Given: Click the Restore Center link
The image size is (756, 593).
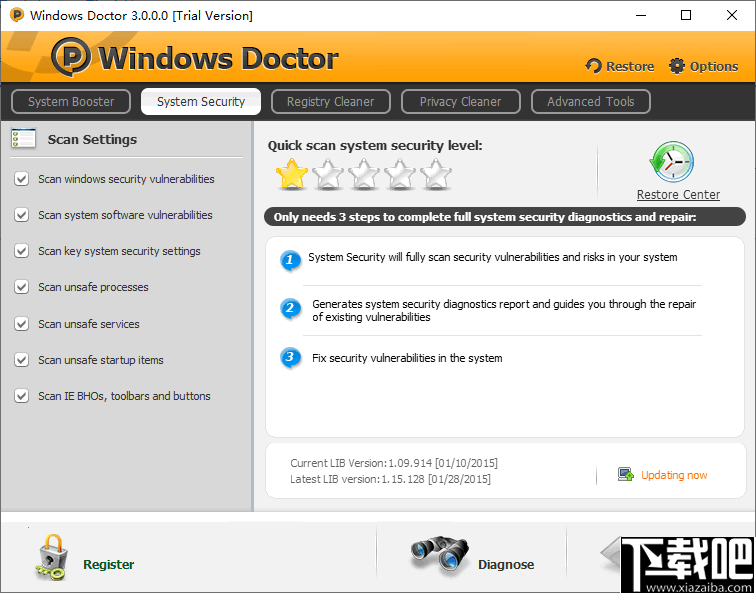Looking at the screenshot, I should point(678,195).
